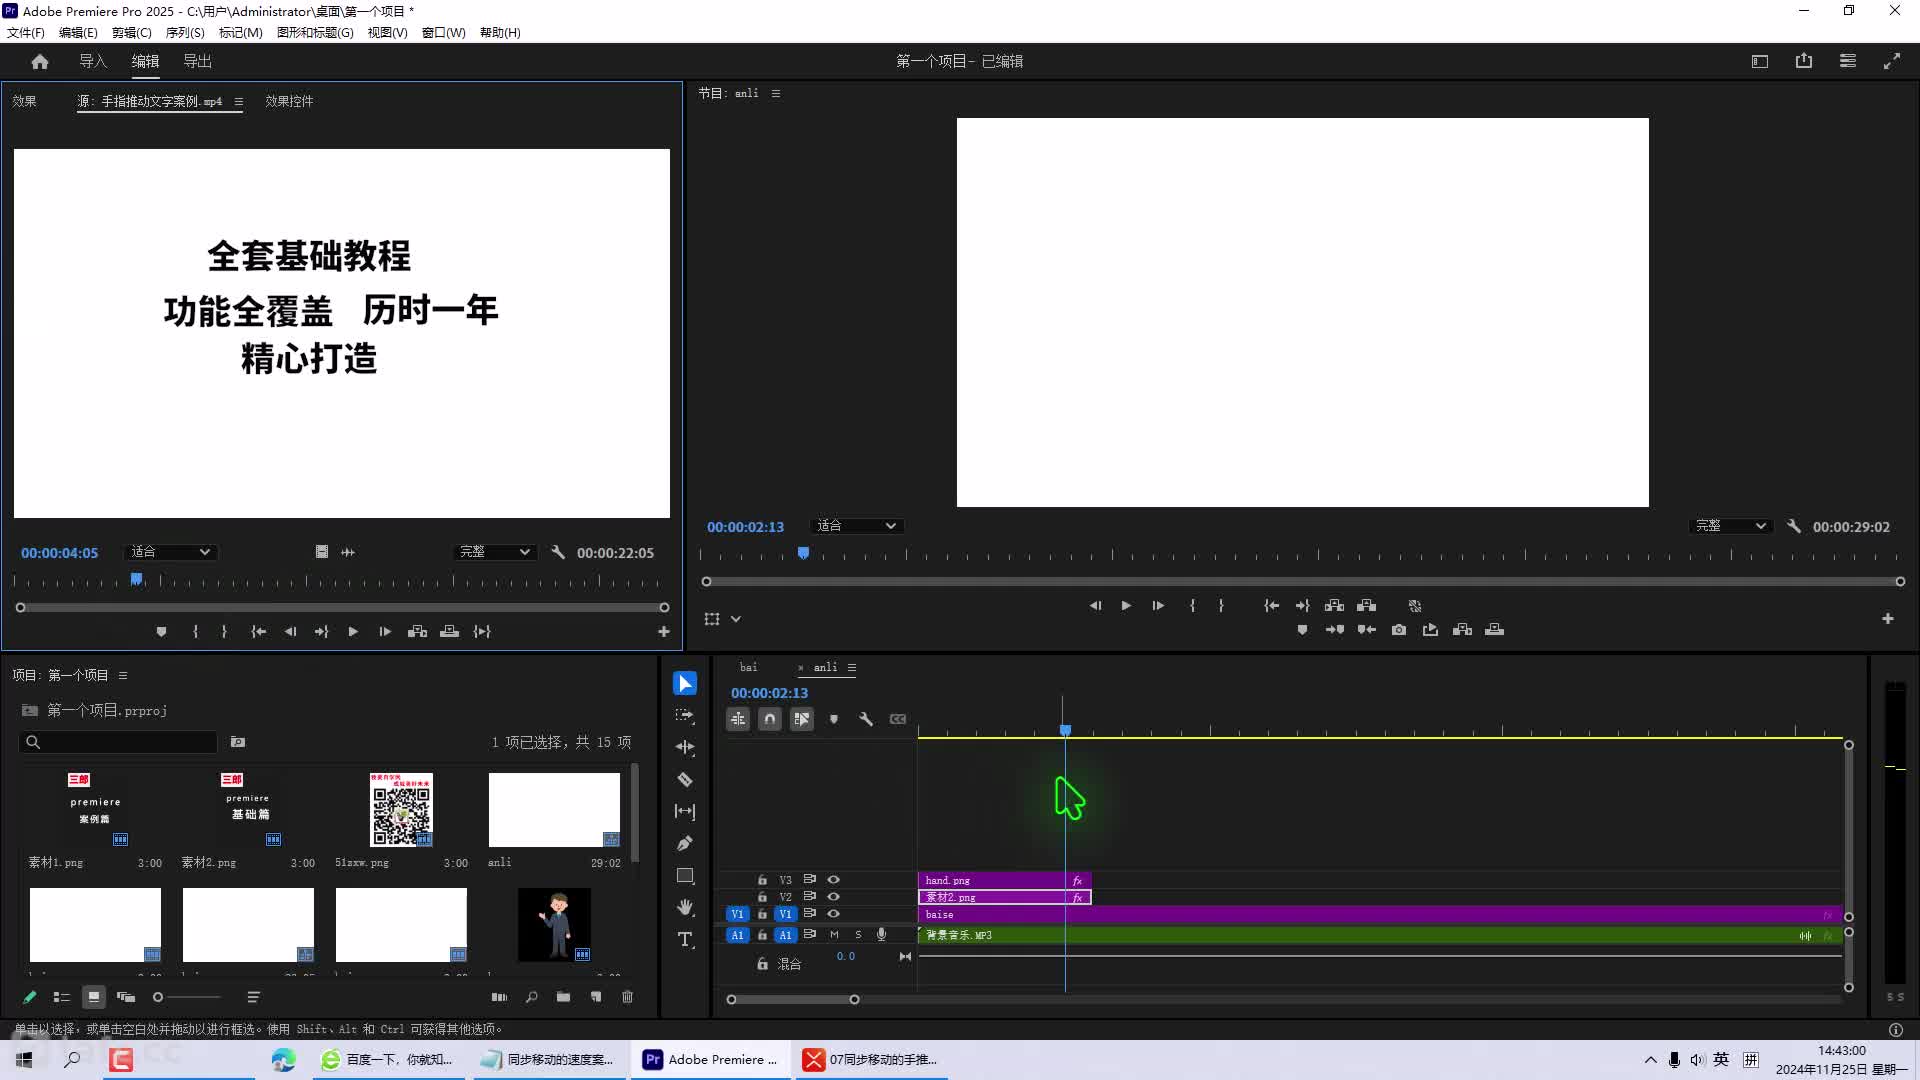Image resolution: width=1920 pixels, height=1080 pixels.
Task: Open Program monitor zoom level dropdown
Action: (x=855, y=526)
